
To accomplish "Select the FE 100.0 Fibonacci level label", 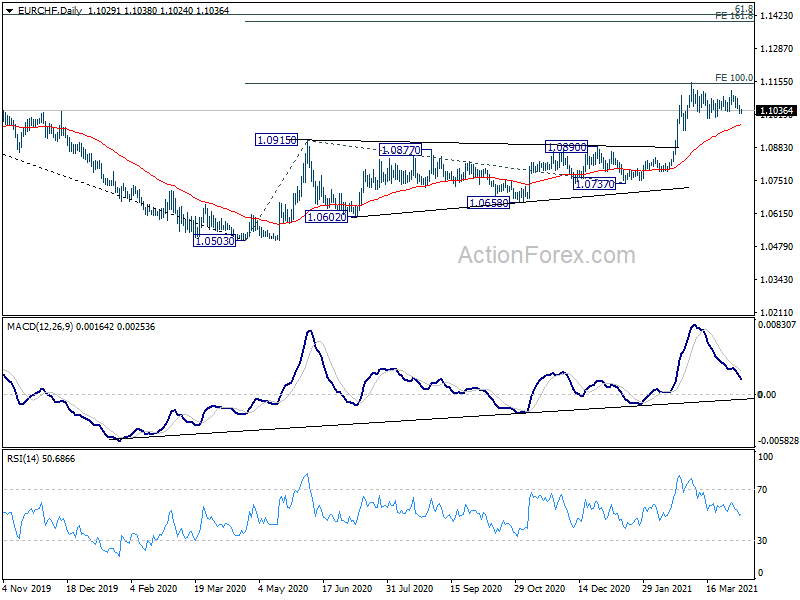I will click(734, 78).
